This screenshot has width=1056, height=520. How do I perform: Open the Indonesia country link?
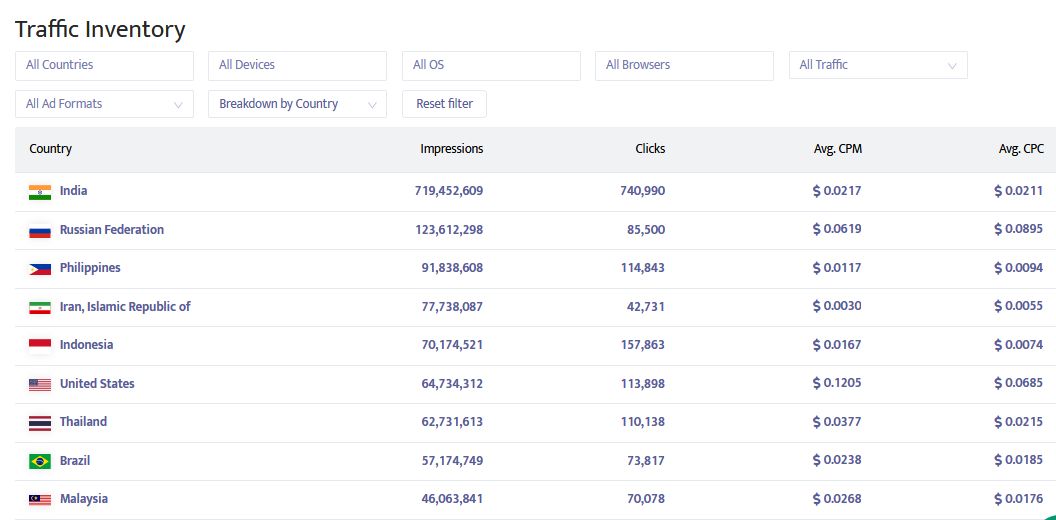[86, 345]
